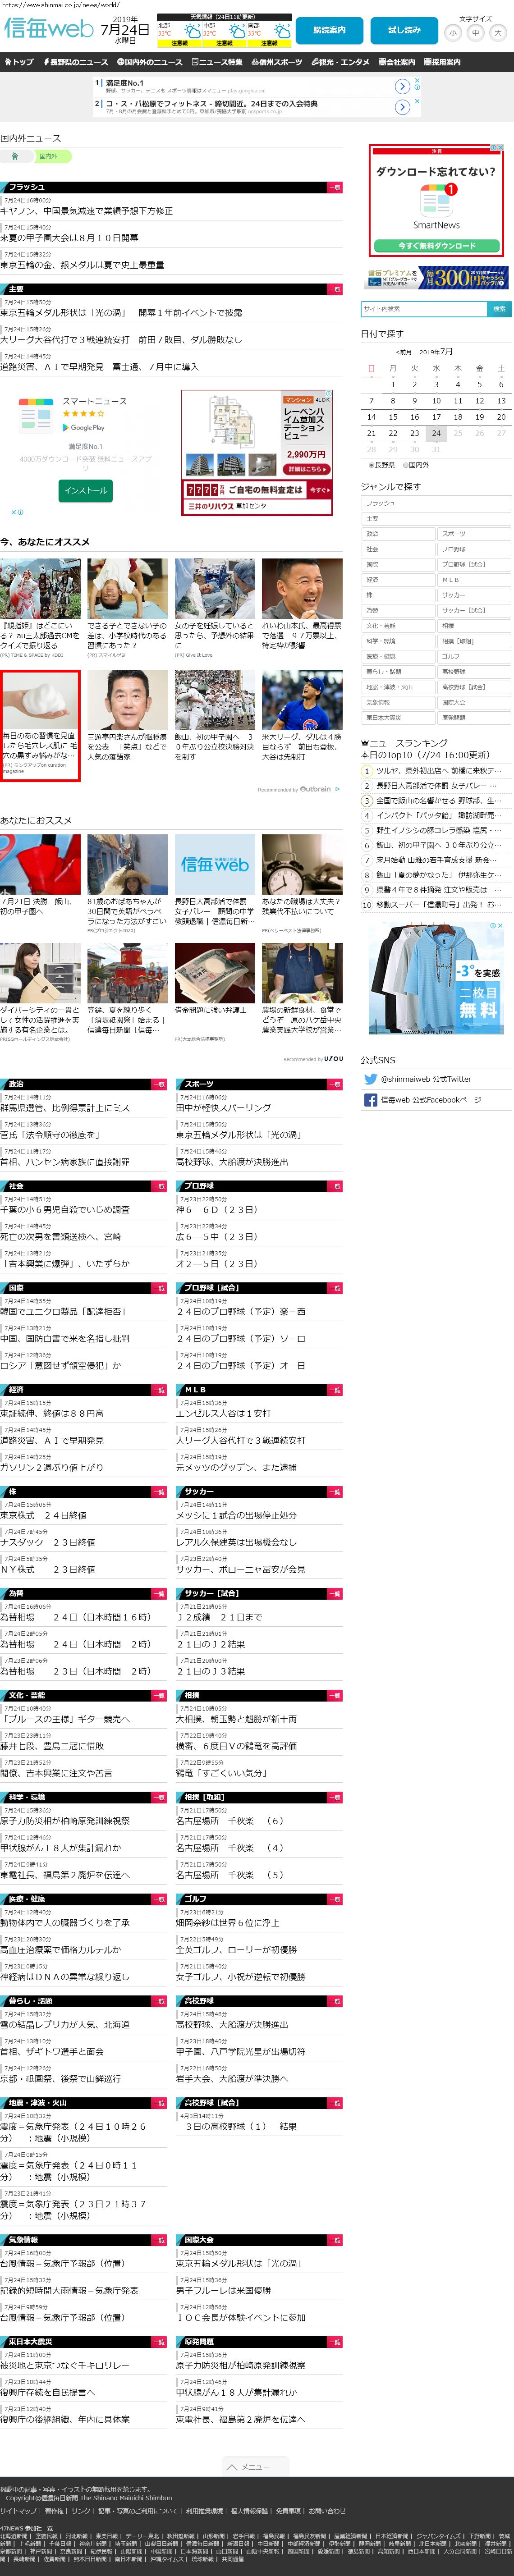Open 一覧 list button for スポーツ section

pos(335,1084)
